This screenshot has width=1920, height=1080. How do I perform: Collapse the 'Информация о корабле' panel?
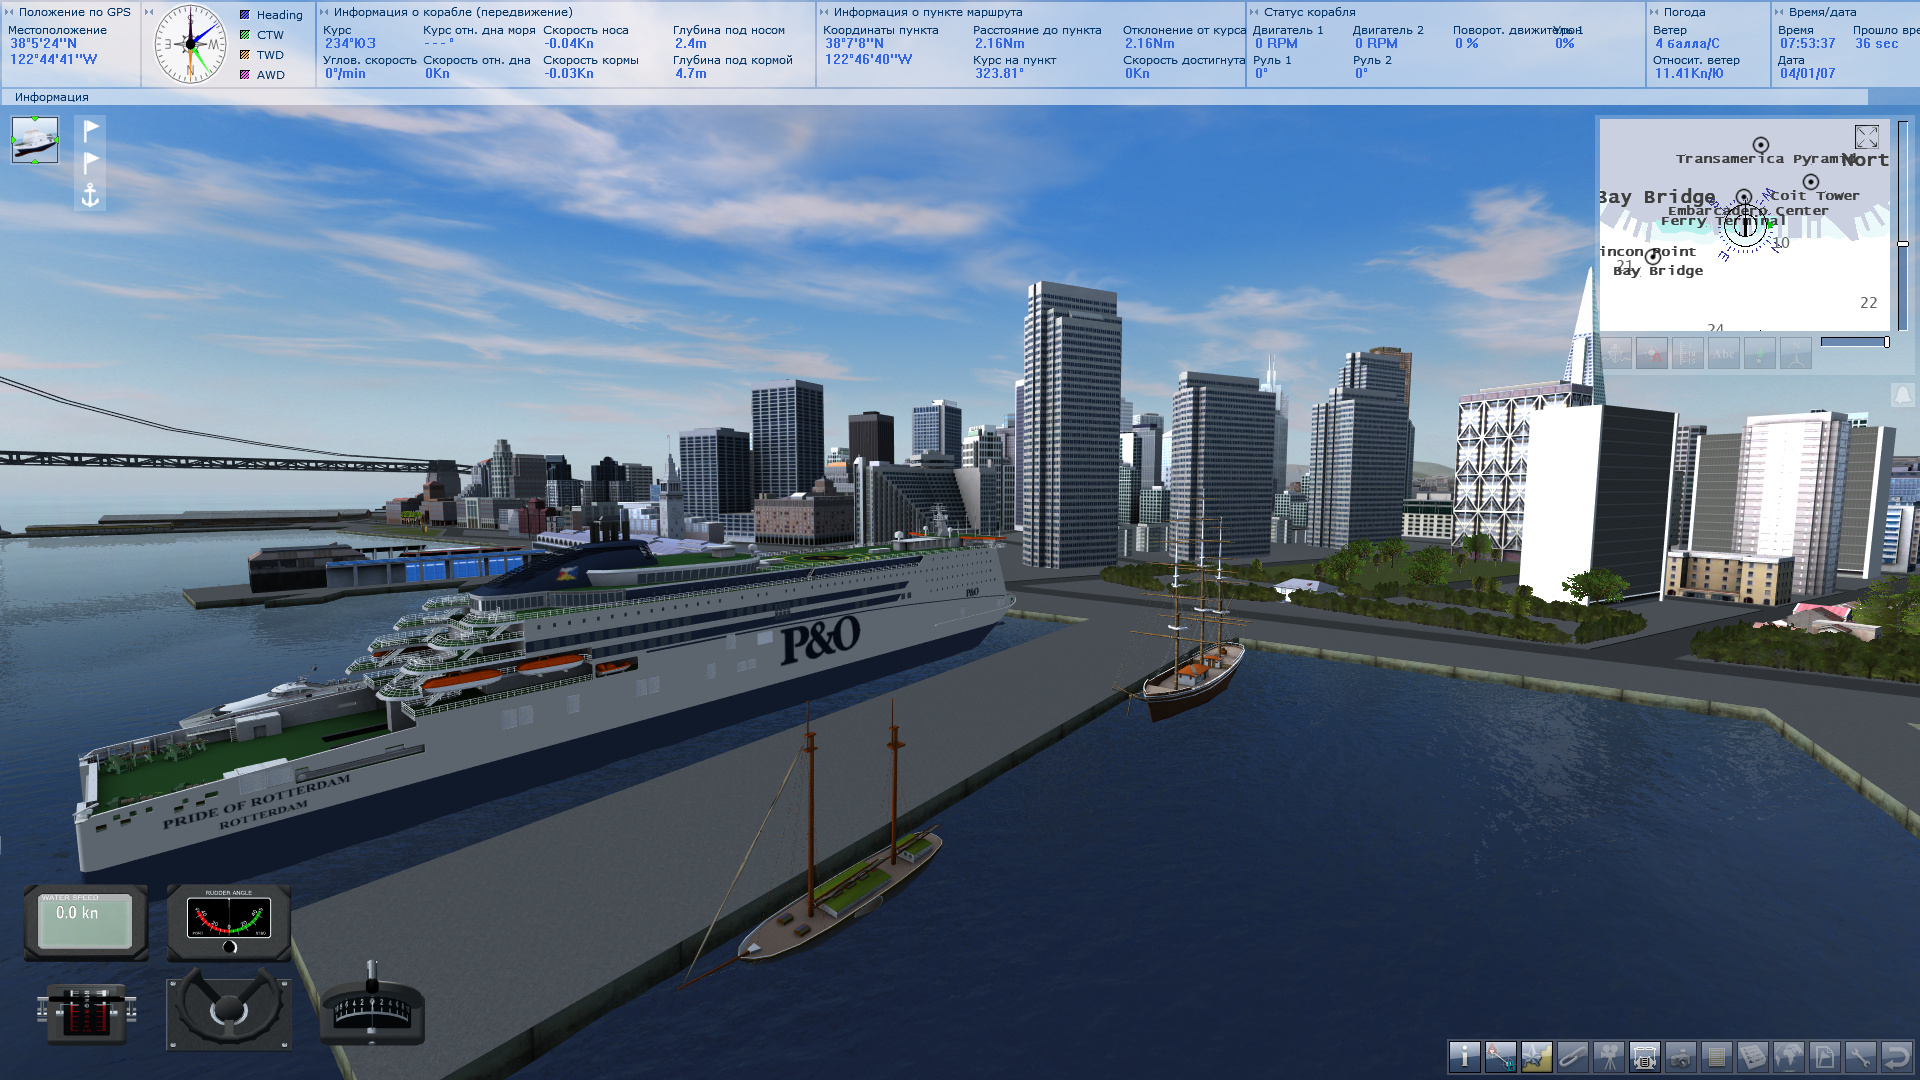[324, 12]
